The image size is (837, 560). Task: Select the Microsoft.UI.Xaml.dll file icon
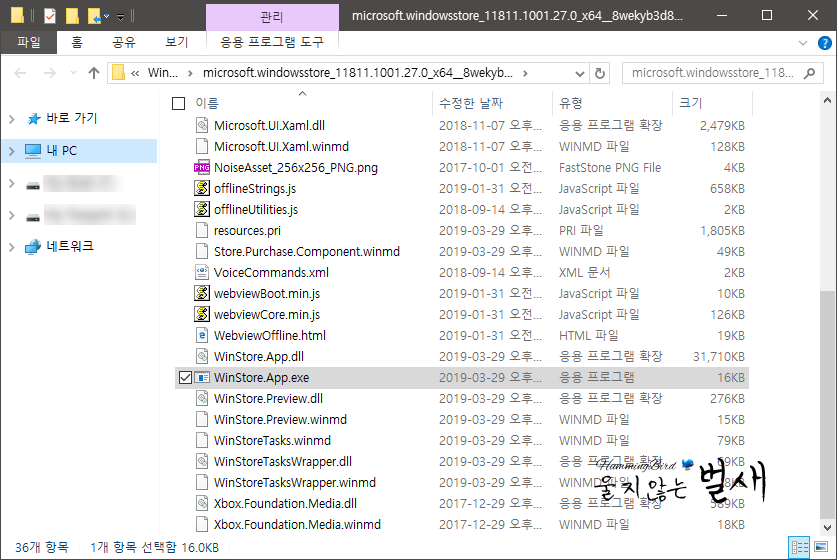(202, 125)
